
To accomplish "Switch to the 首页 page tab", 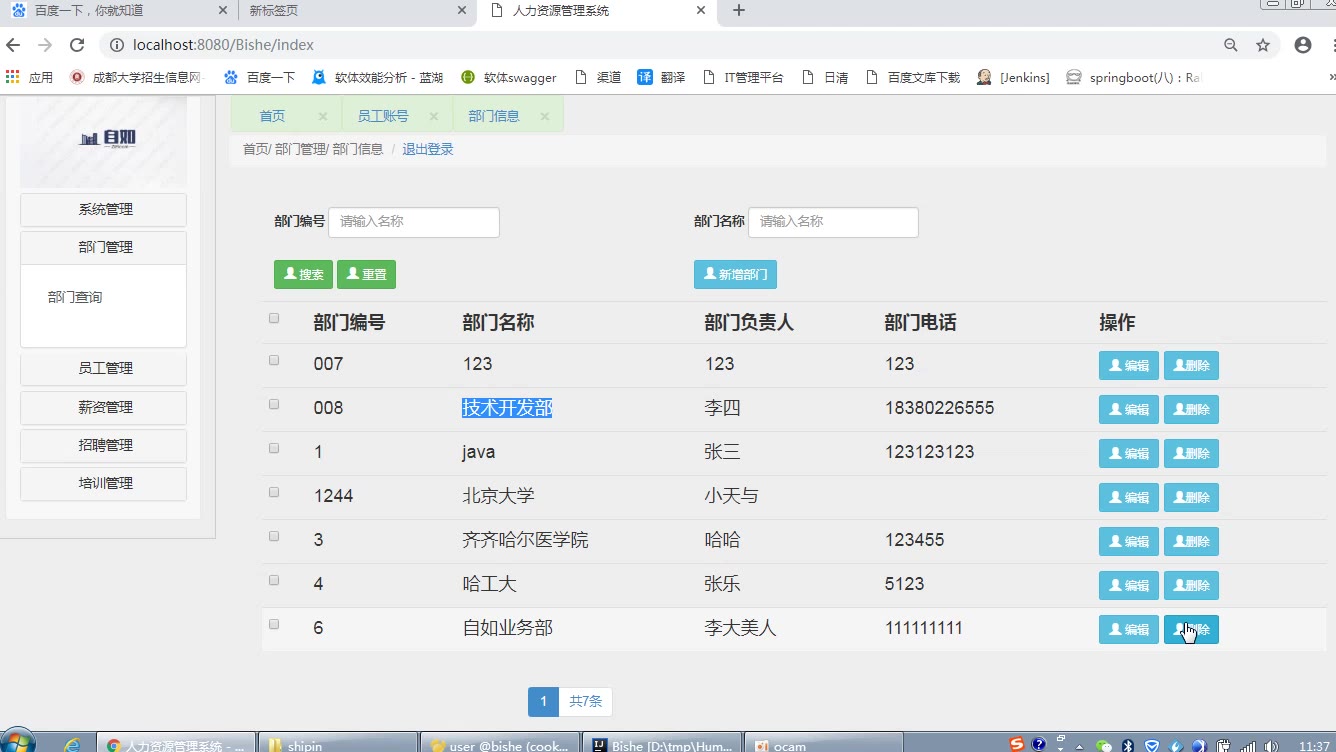I will pyautogui.click(x=272, y=116).
